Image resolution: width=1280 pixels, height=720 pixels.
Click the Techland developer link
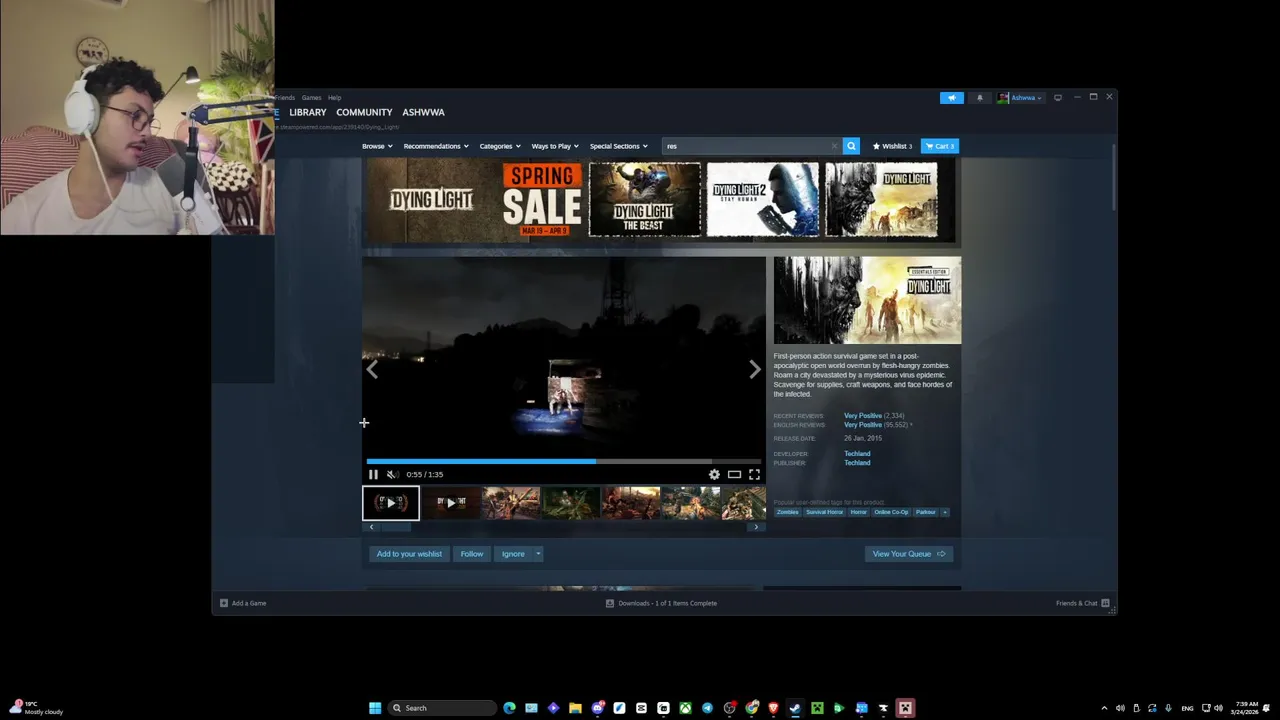[x=857, y=454]
